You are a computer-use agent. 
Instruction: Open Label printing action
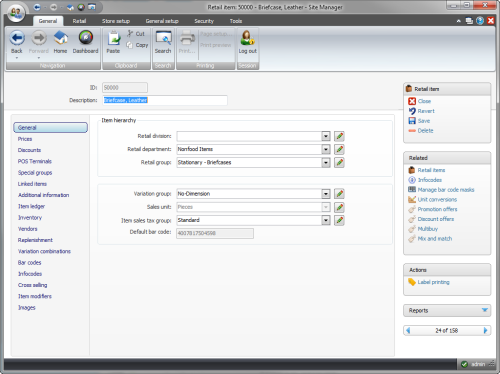(x=433, y=282)
